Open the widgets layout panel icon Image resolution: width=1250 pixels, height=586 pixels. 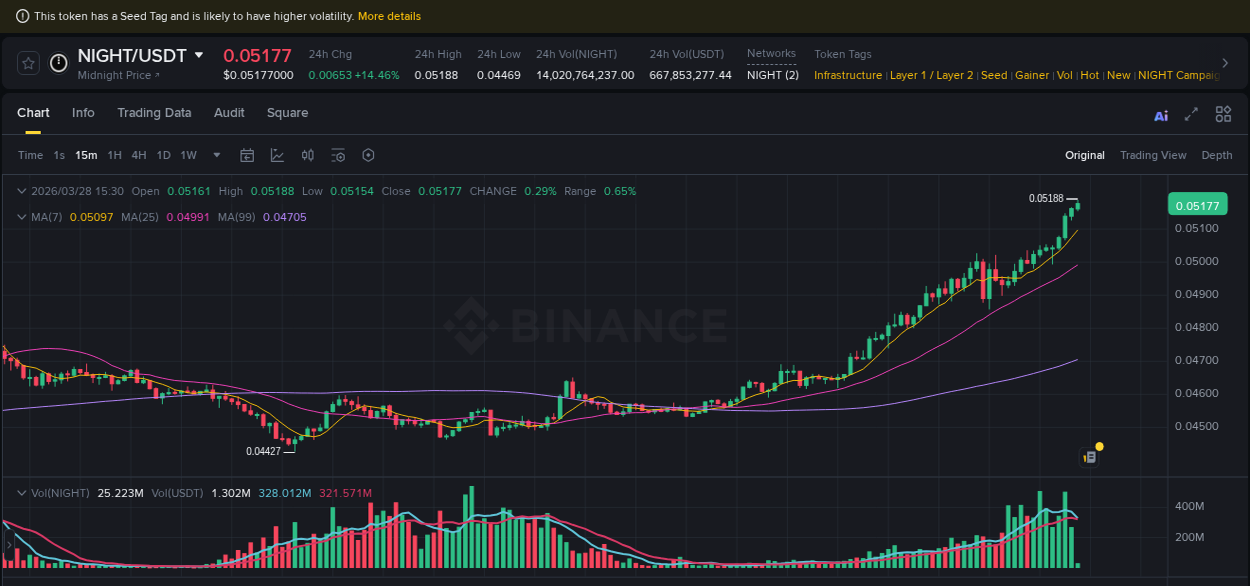(1223, 114)
